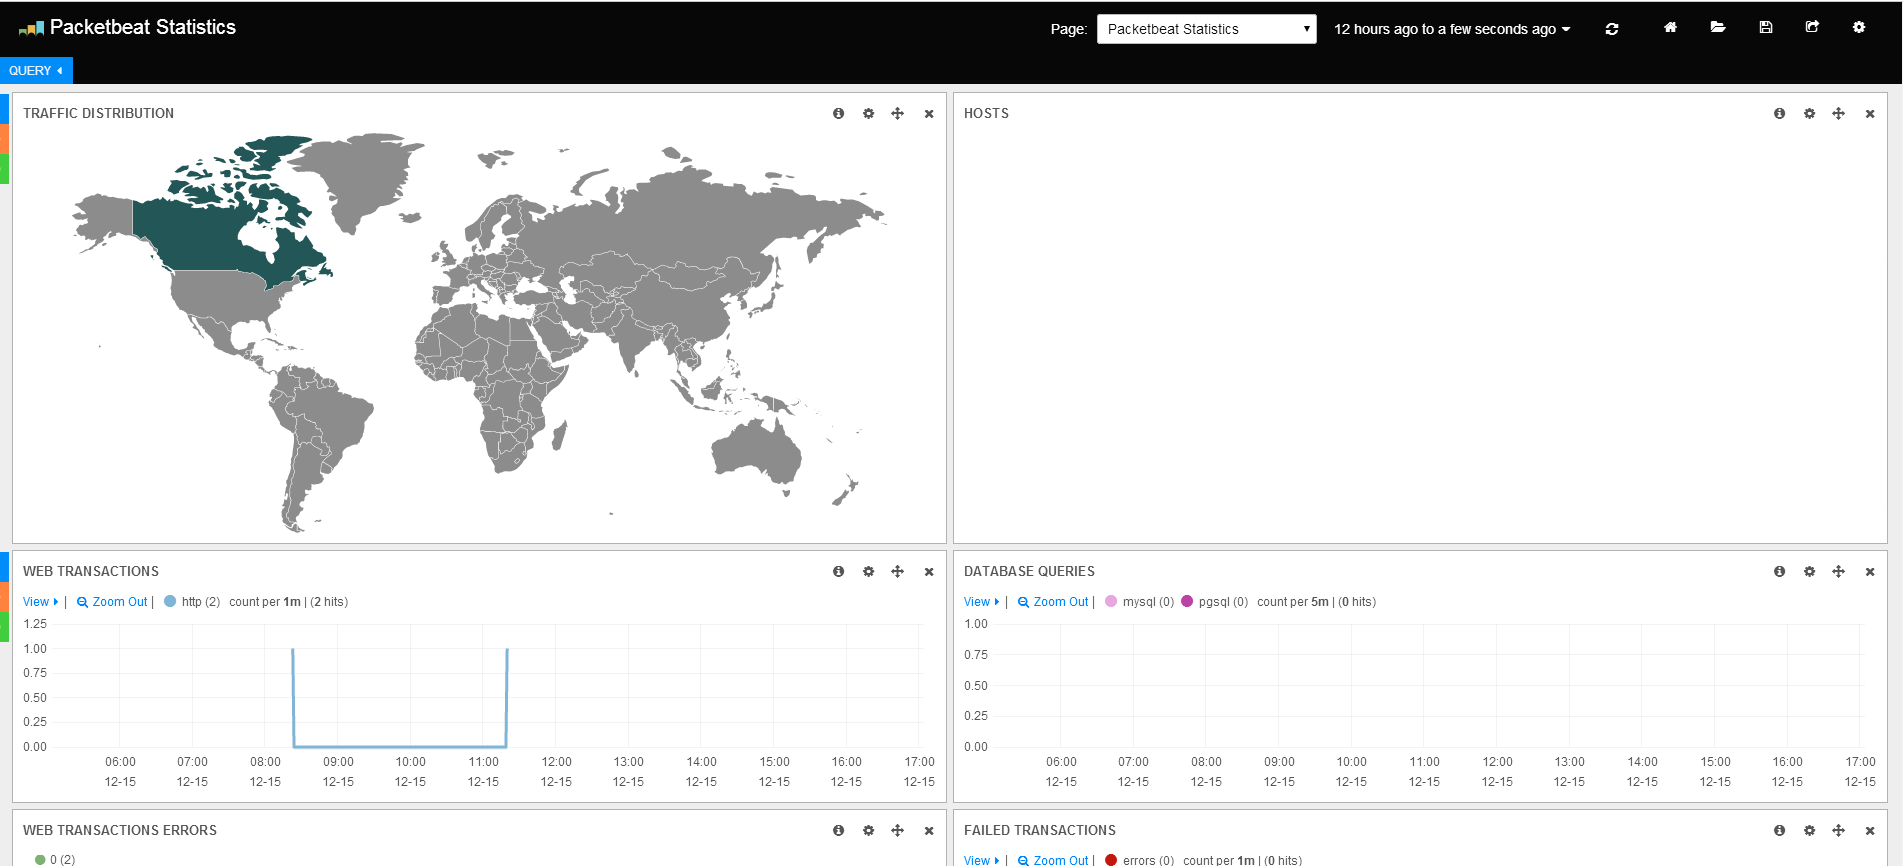This screenshot has height=866, width=1903.
Task: Zoom Out the Failed Transactions chart
Action: tap(1053, 860)
